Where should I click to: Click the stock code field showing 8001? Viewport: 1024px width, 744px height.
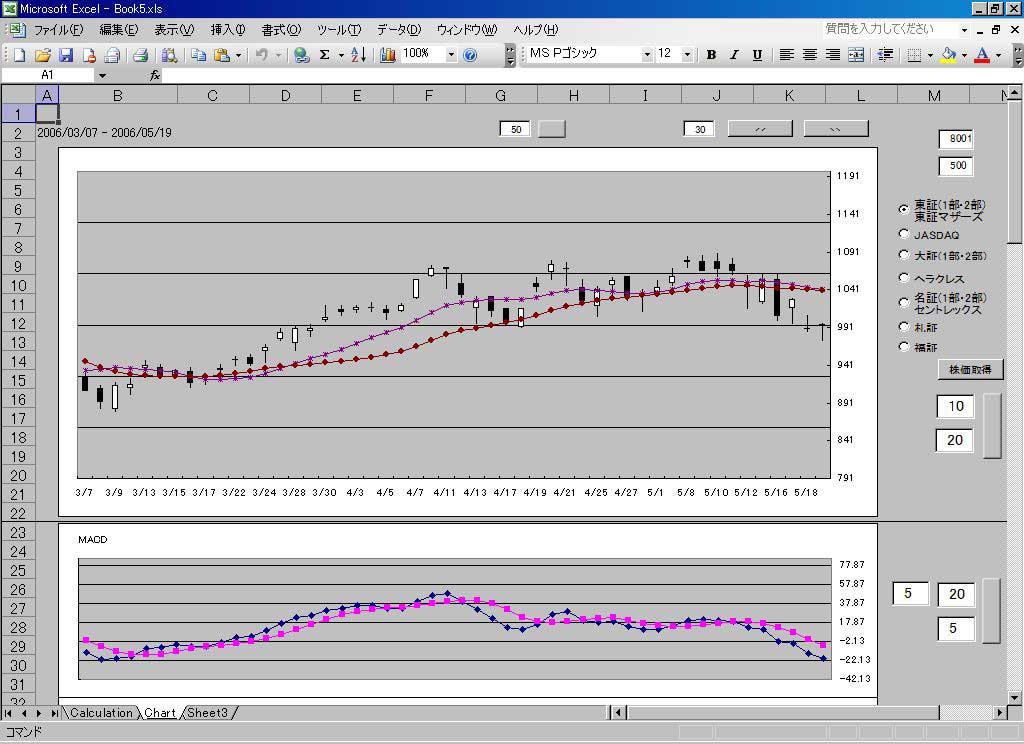point(955,140)
